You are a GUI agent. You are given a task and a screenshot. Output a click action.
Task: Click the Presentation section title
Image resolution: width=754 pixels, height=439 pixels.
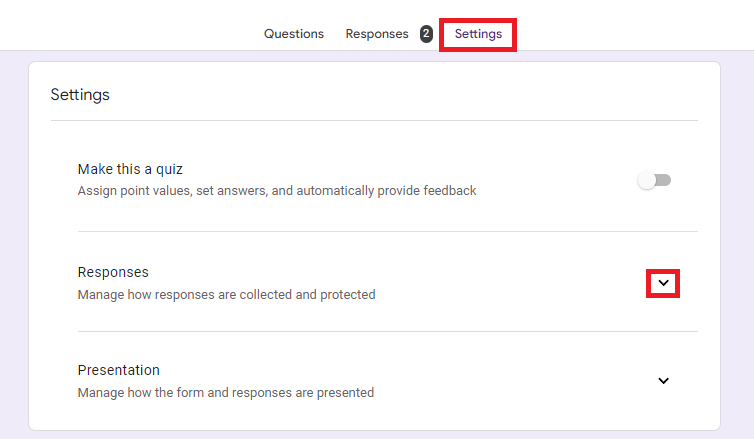click(118, 370)
